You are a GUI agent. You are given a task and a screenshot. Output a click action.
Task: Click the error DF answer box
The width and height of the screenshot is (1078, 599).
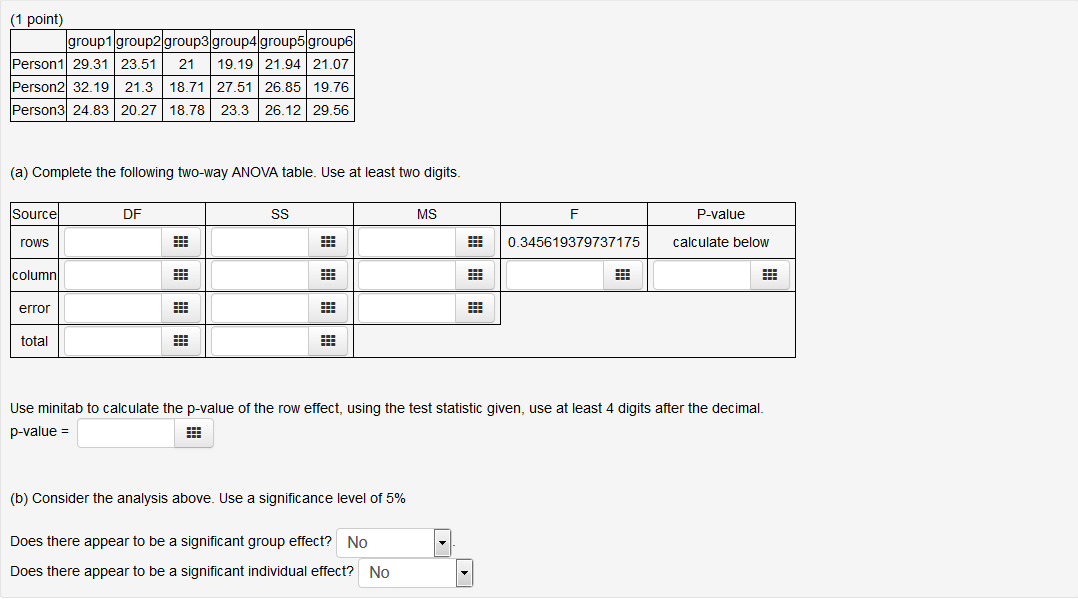coord(115,307)
